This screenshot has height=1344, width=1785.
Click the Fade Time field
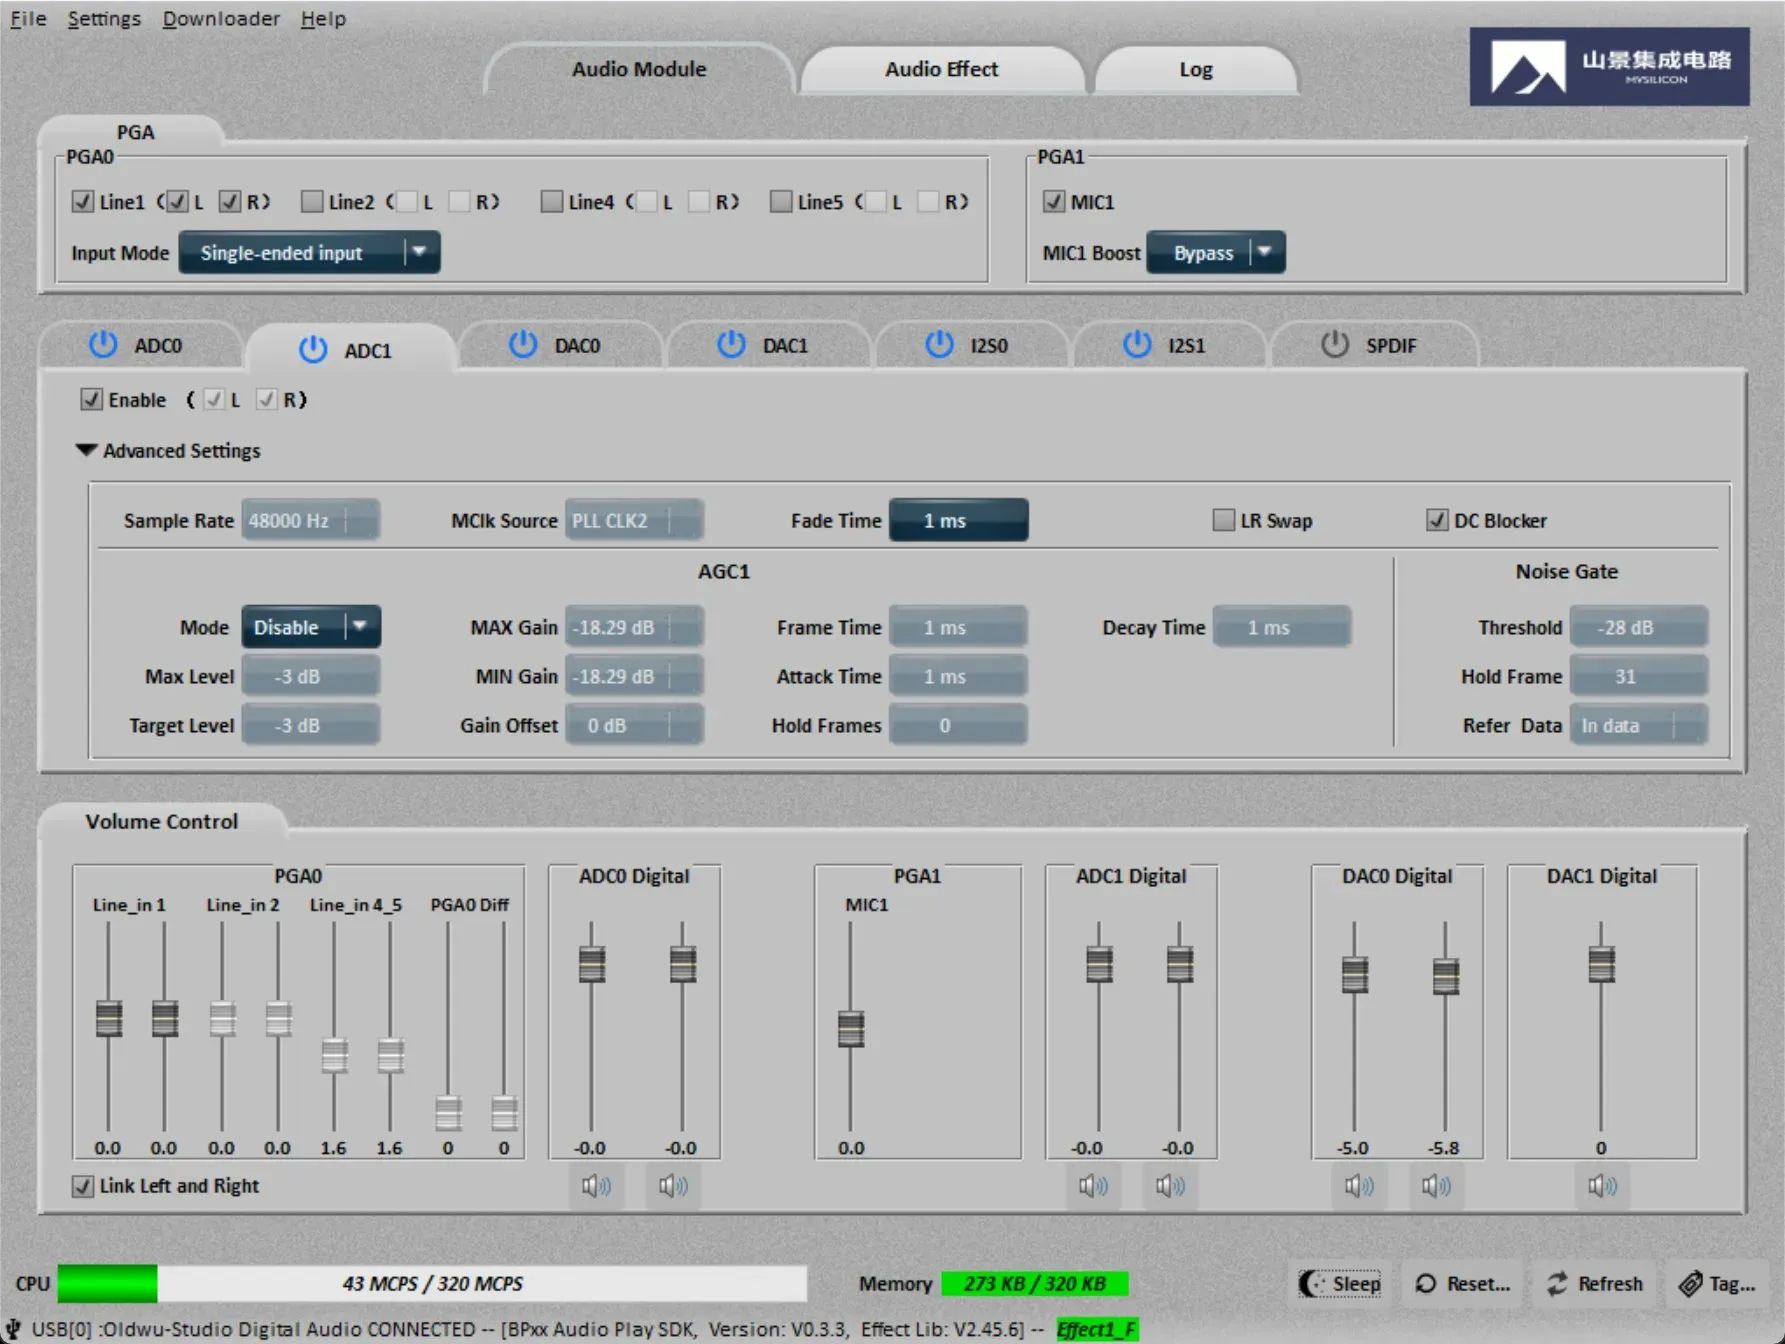[x=958, y=520]
